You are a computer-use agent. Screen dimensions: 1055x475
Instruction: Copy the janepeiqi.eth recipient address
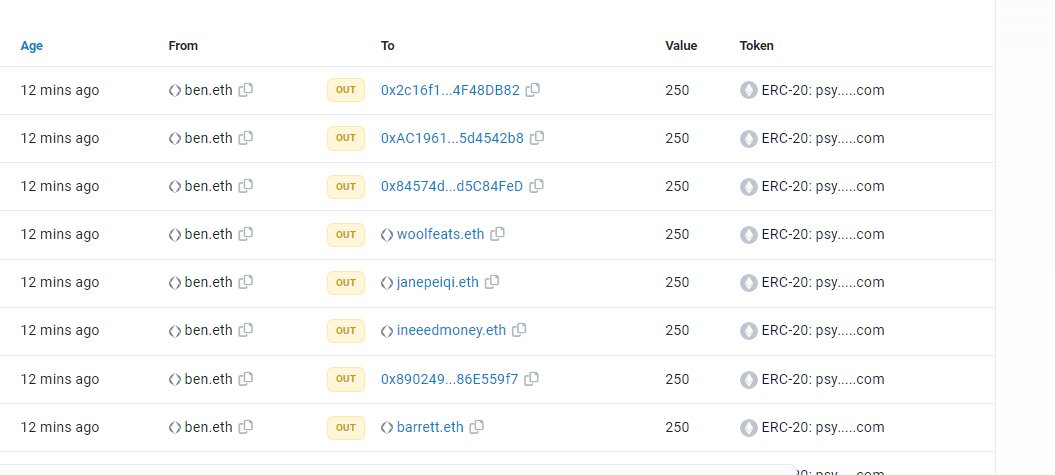click(492, 282)
